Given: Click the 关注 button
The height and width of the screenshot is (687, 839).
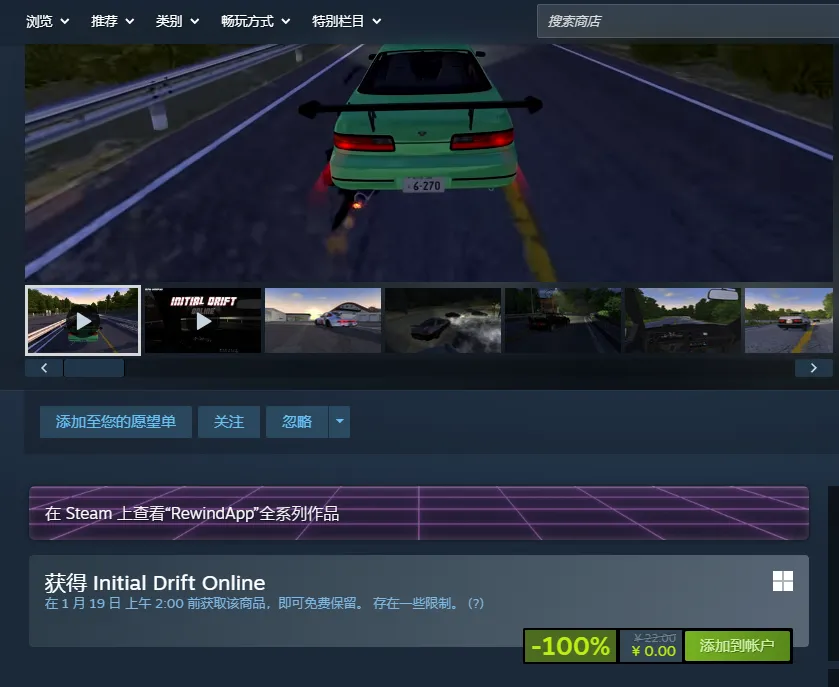Looking at the screenshot, I should tap(229, 422).
